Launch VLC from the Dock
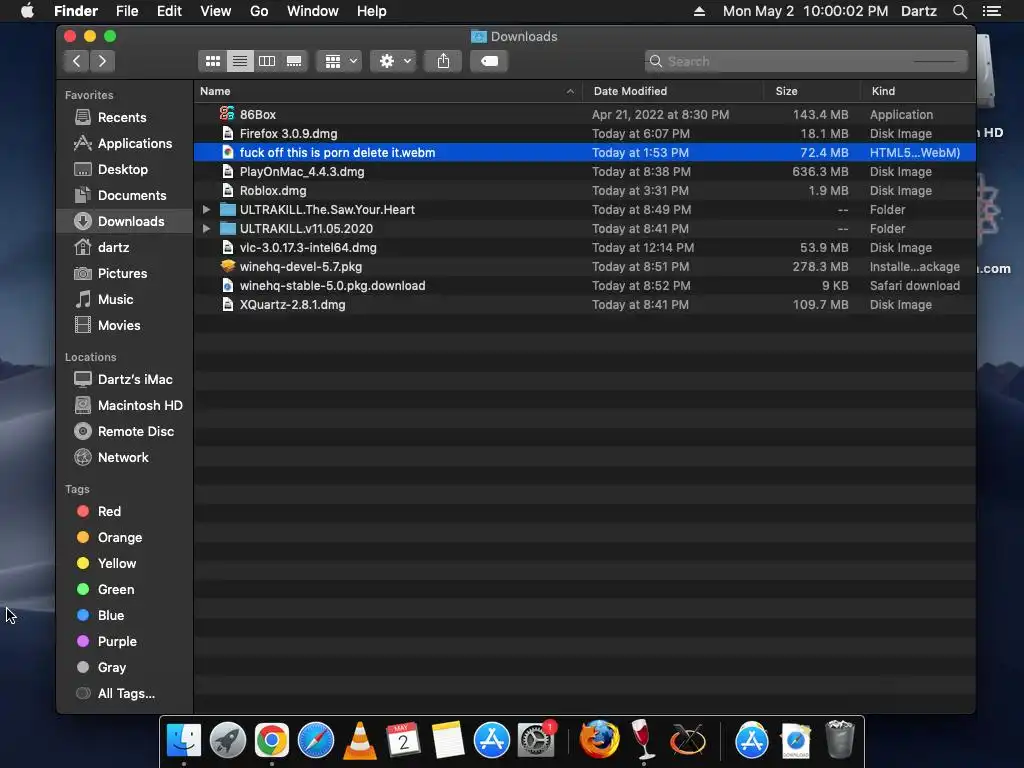1024x768 pixels. pyautogui.click(x=360, y=741)
